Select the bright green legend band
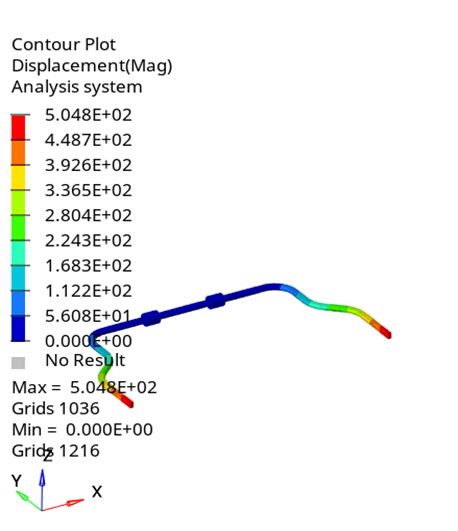Image resolution: width=458 pixels, height=531 pixels. point(18,228)
